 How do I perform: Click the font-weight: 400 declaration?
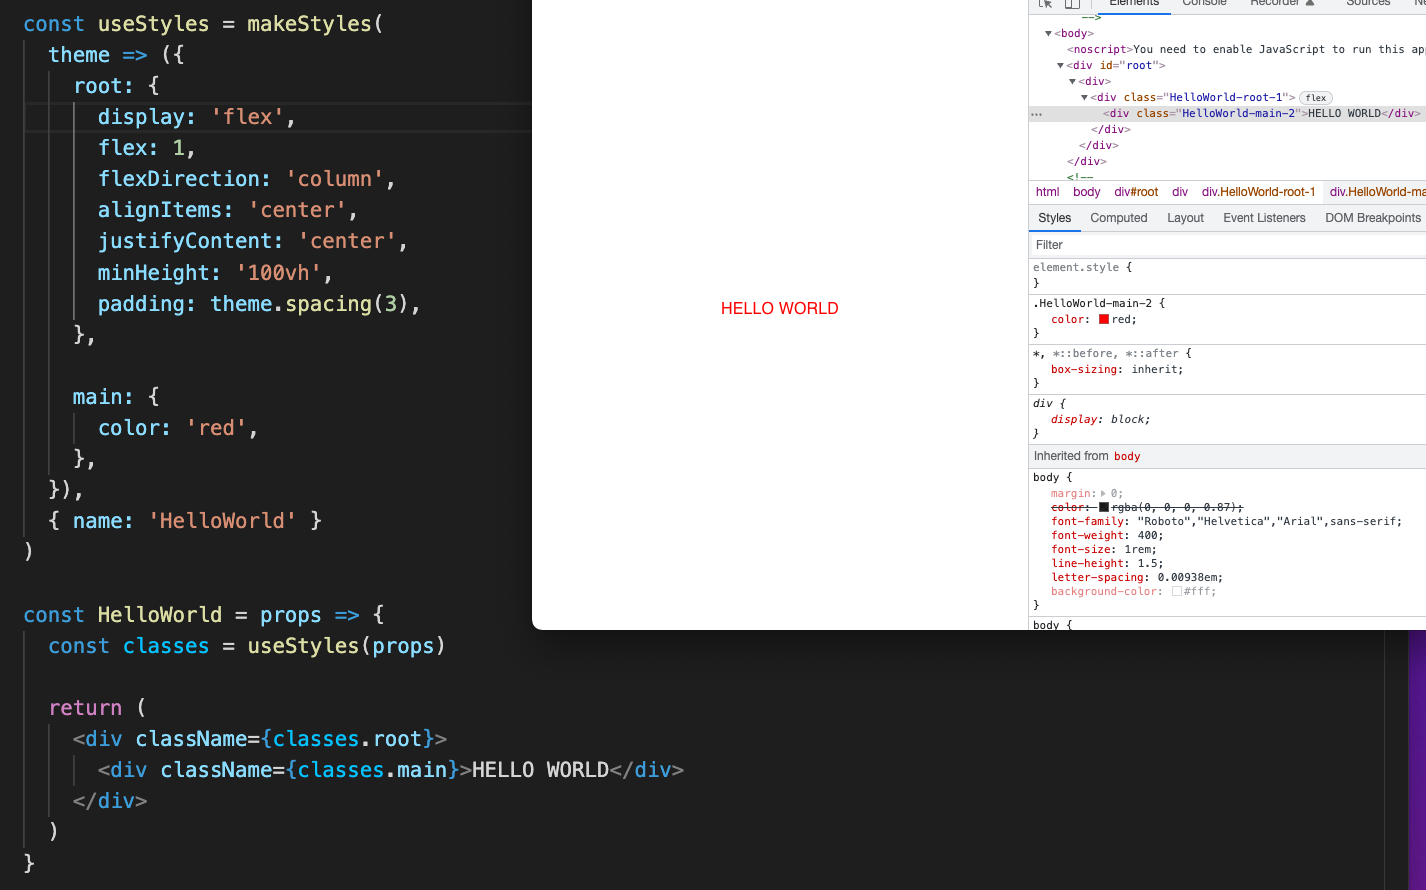point(1107,536)
